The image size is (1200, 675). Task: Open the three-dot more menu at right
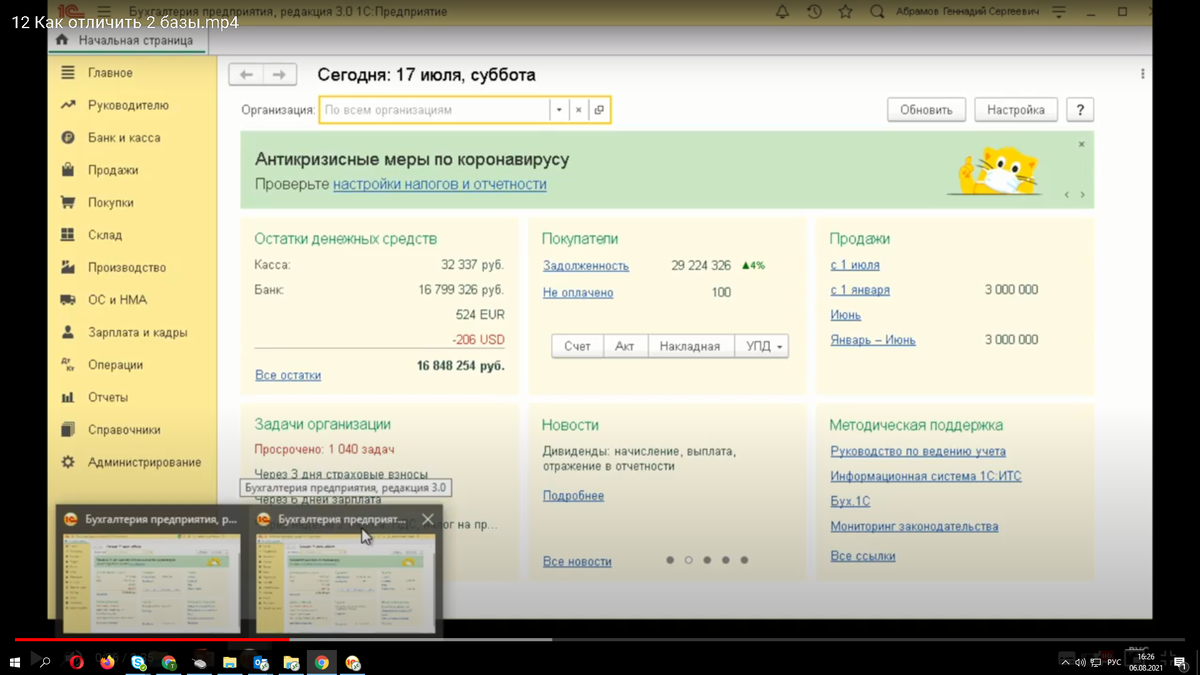(x=1142, y=74)
